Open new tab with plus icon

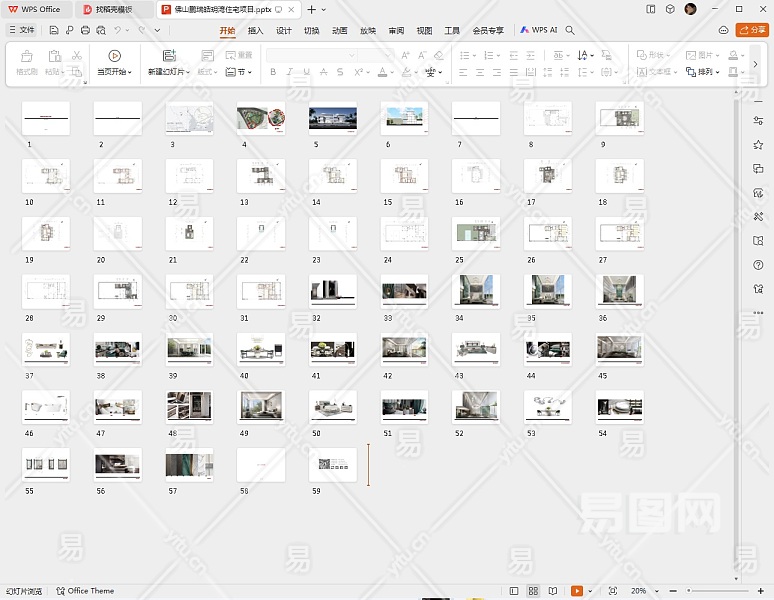(311, 9)
